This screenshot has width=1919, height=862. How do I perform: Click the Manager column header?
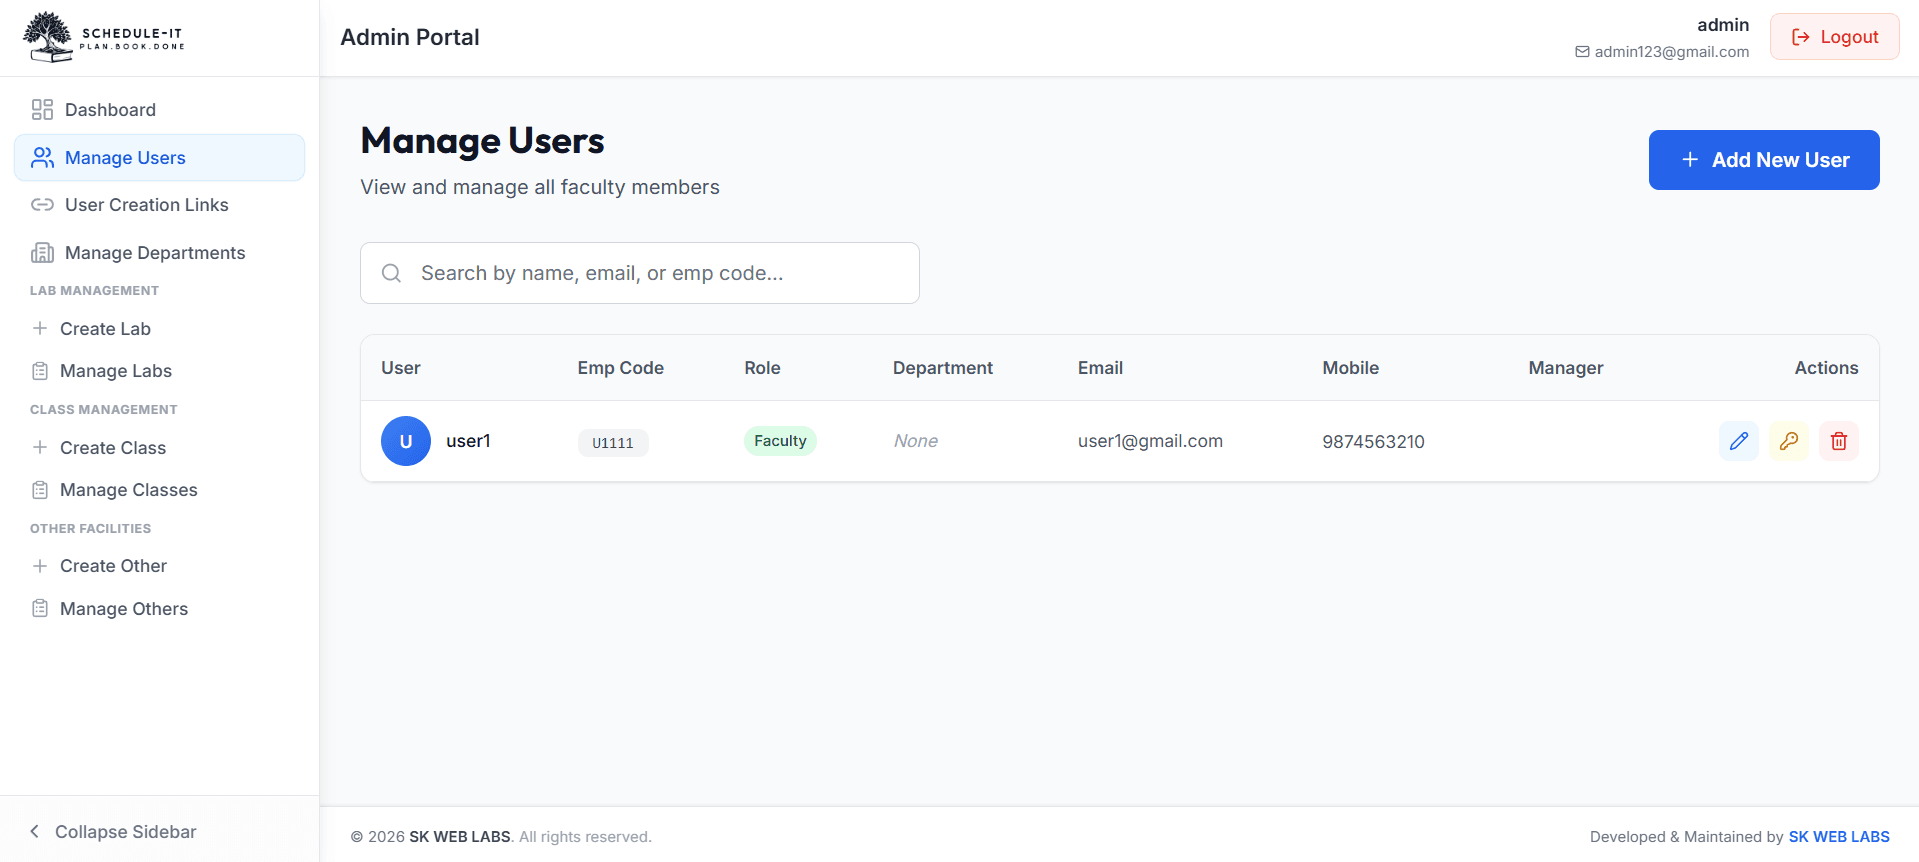[x=1565, y=368]
